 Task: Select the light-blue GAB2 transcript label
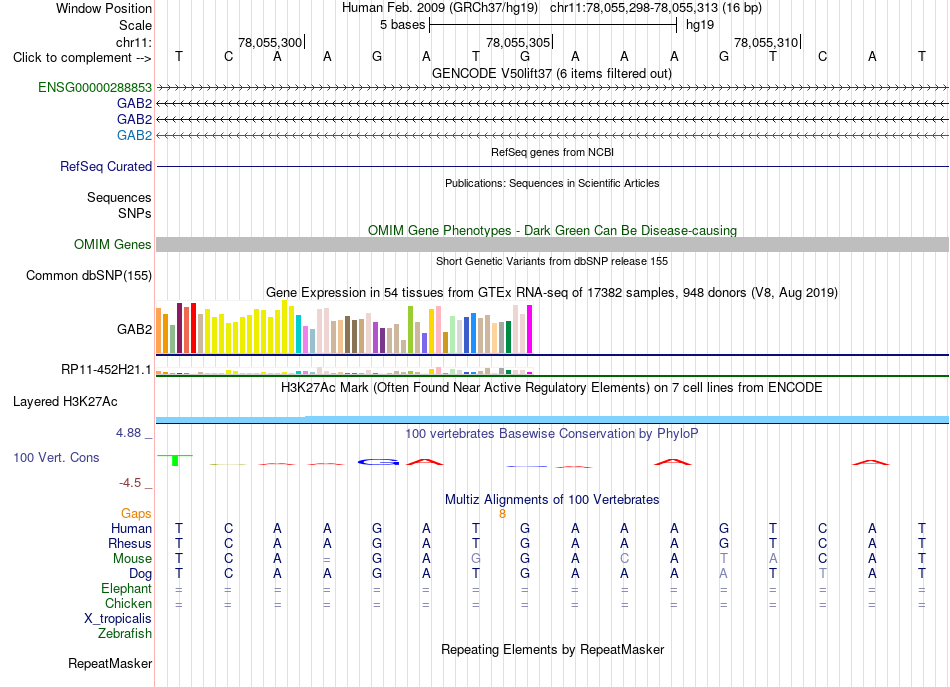coord(134,135)
